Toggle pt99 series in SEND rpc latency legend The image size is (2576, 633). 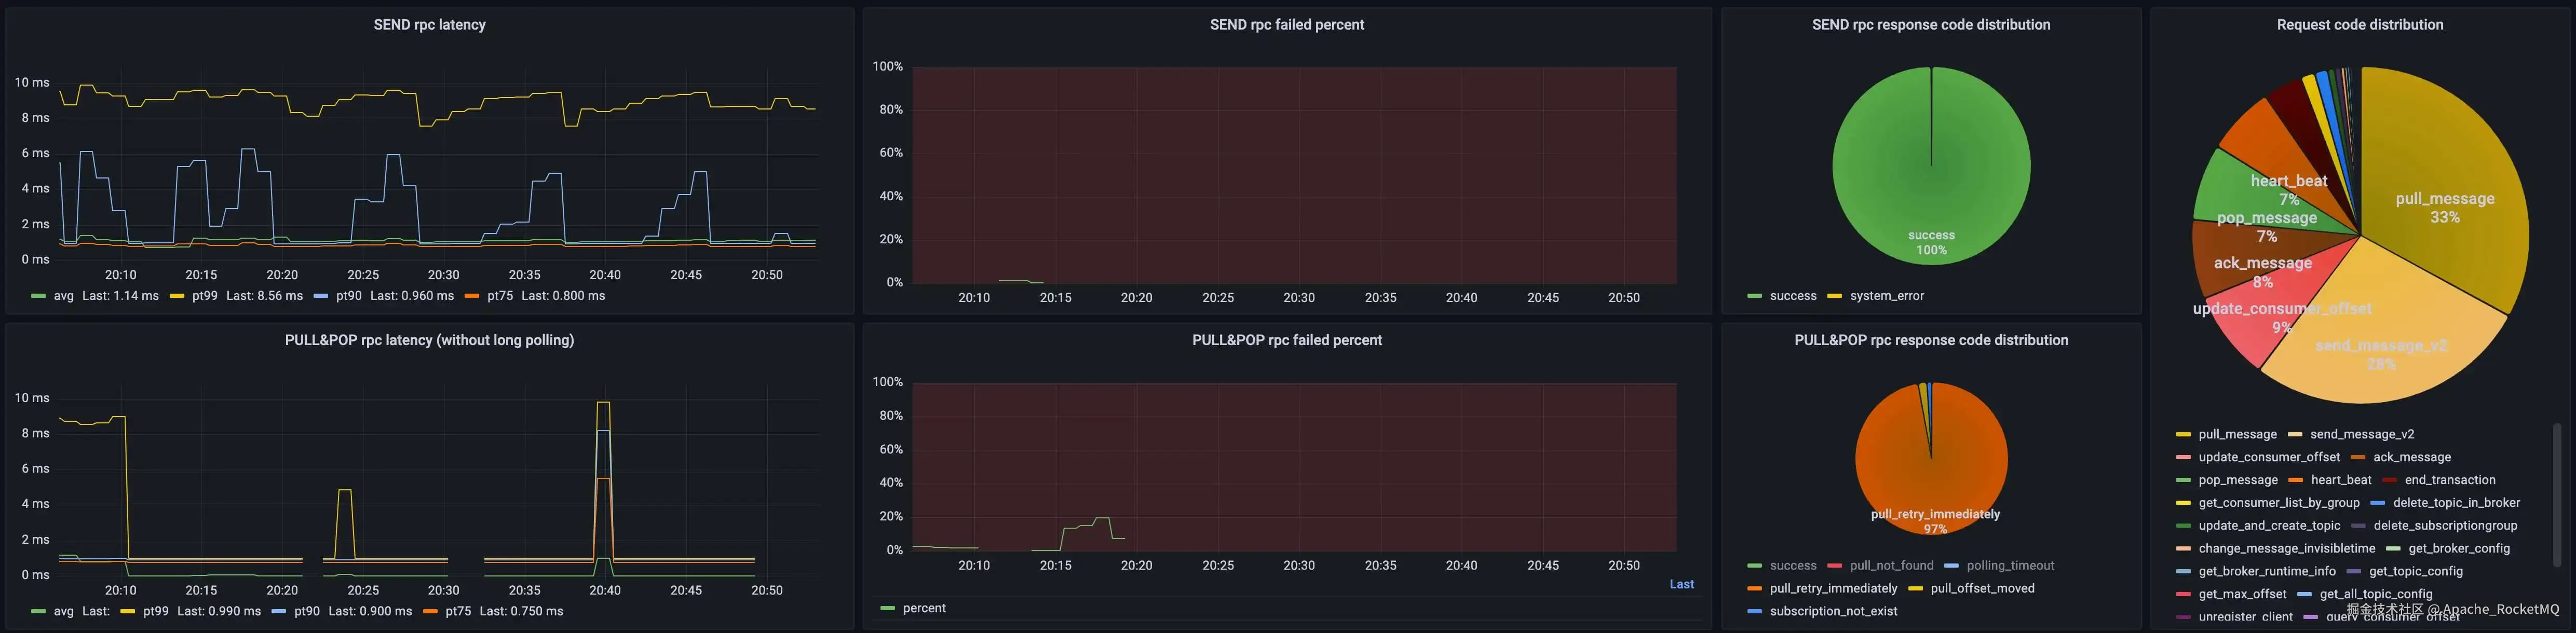(x=204, y=296)
